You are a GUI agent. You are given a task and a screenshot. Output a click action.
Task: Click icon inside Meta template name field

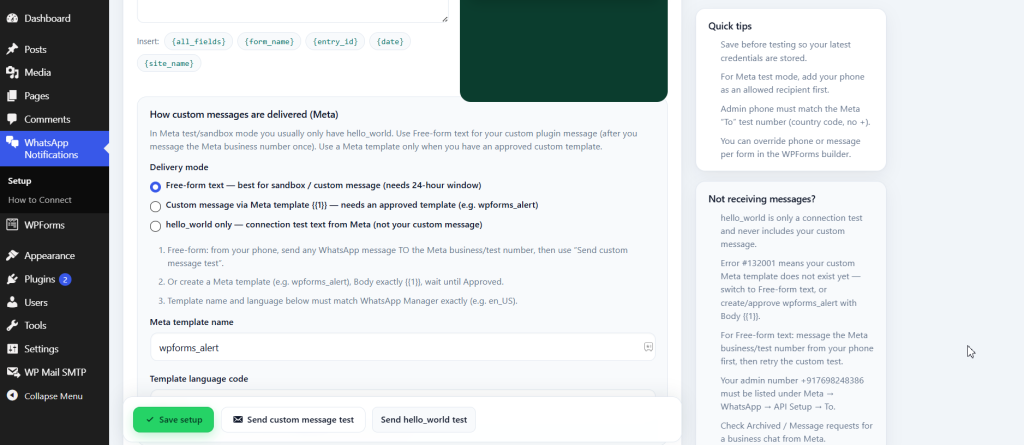648,347
